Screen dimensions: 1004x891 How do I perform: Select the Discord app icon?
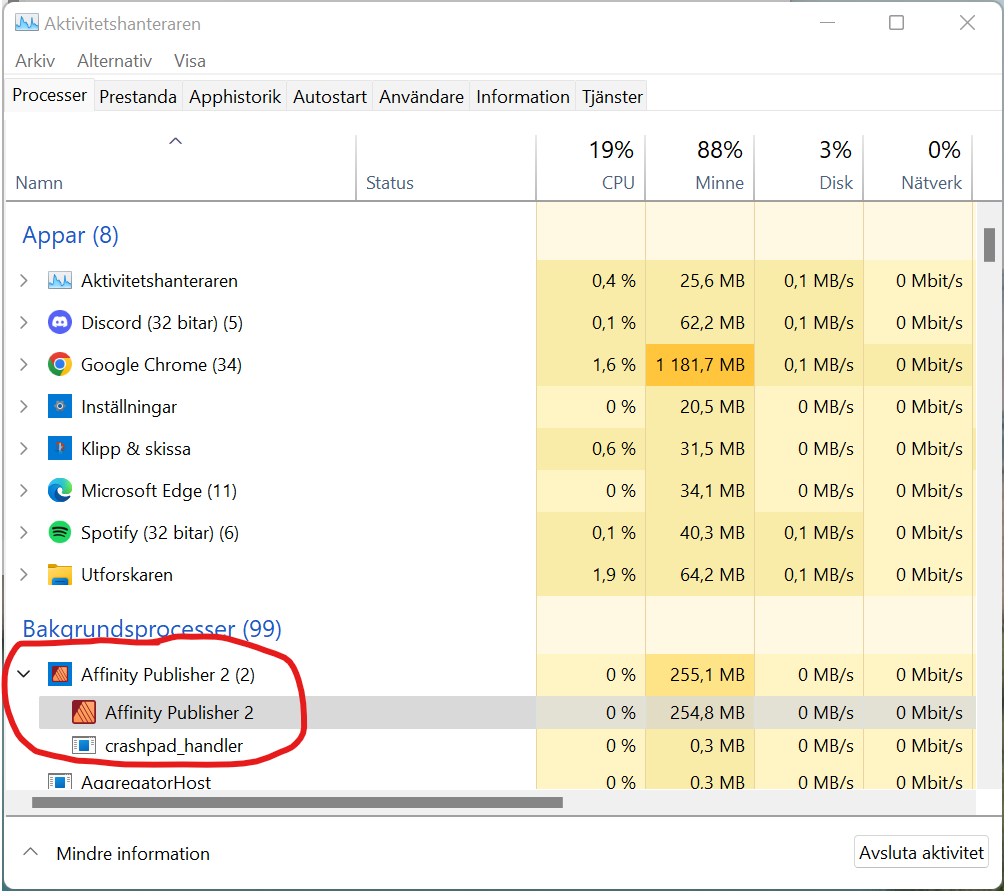point(60,322)
